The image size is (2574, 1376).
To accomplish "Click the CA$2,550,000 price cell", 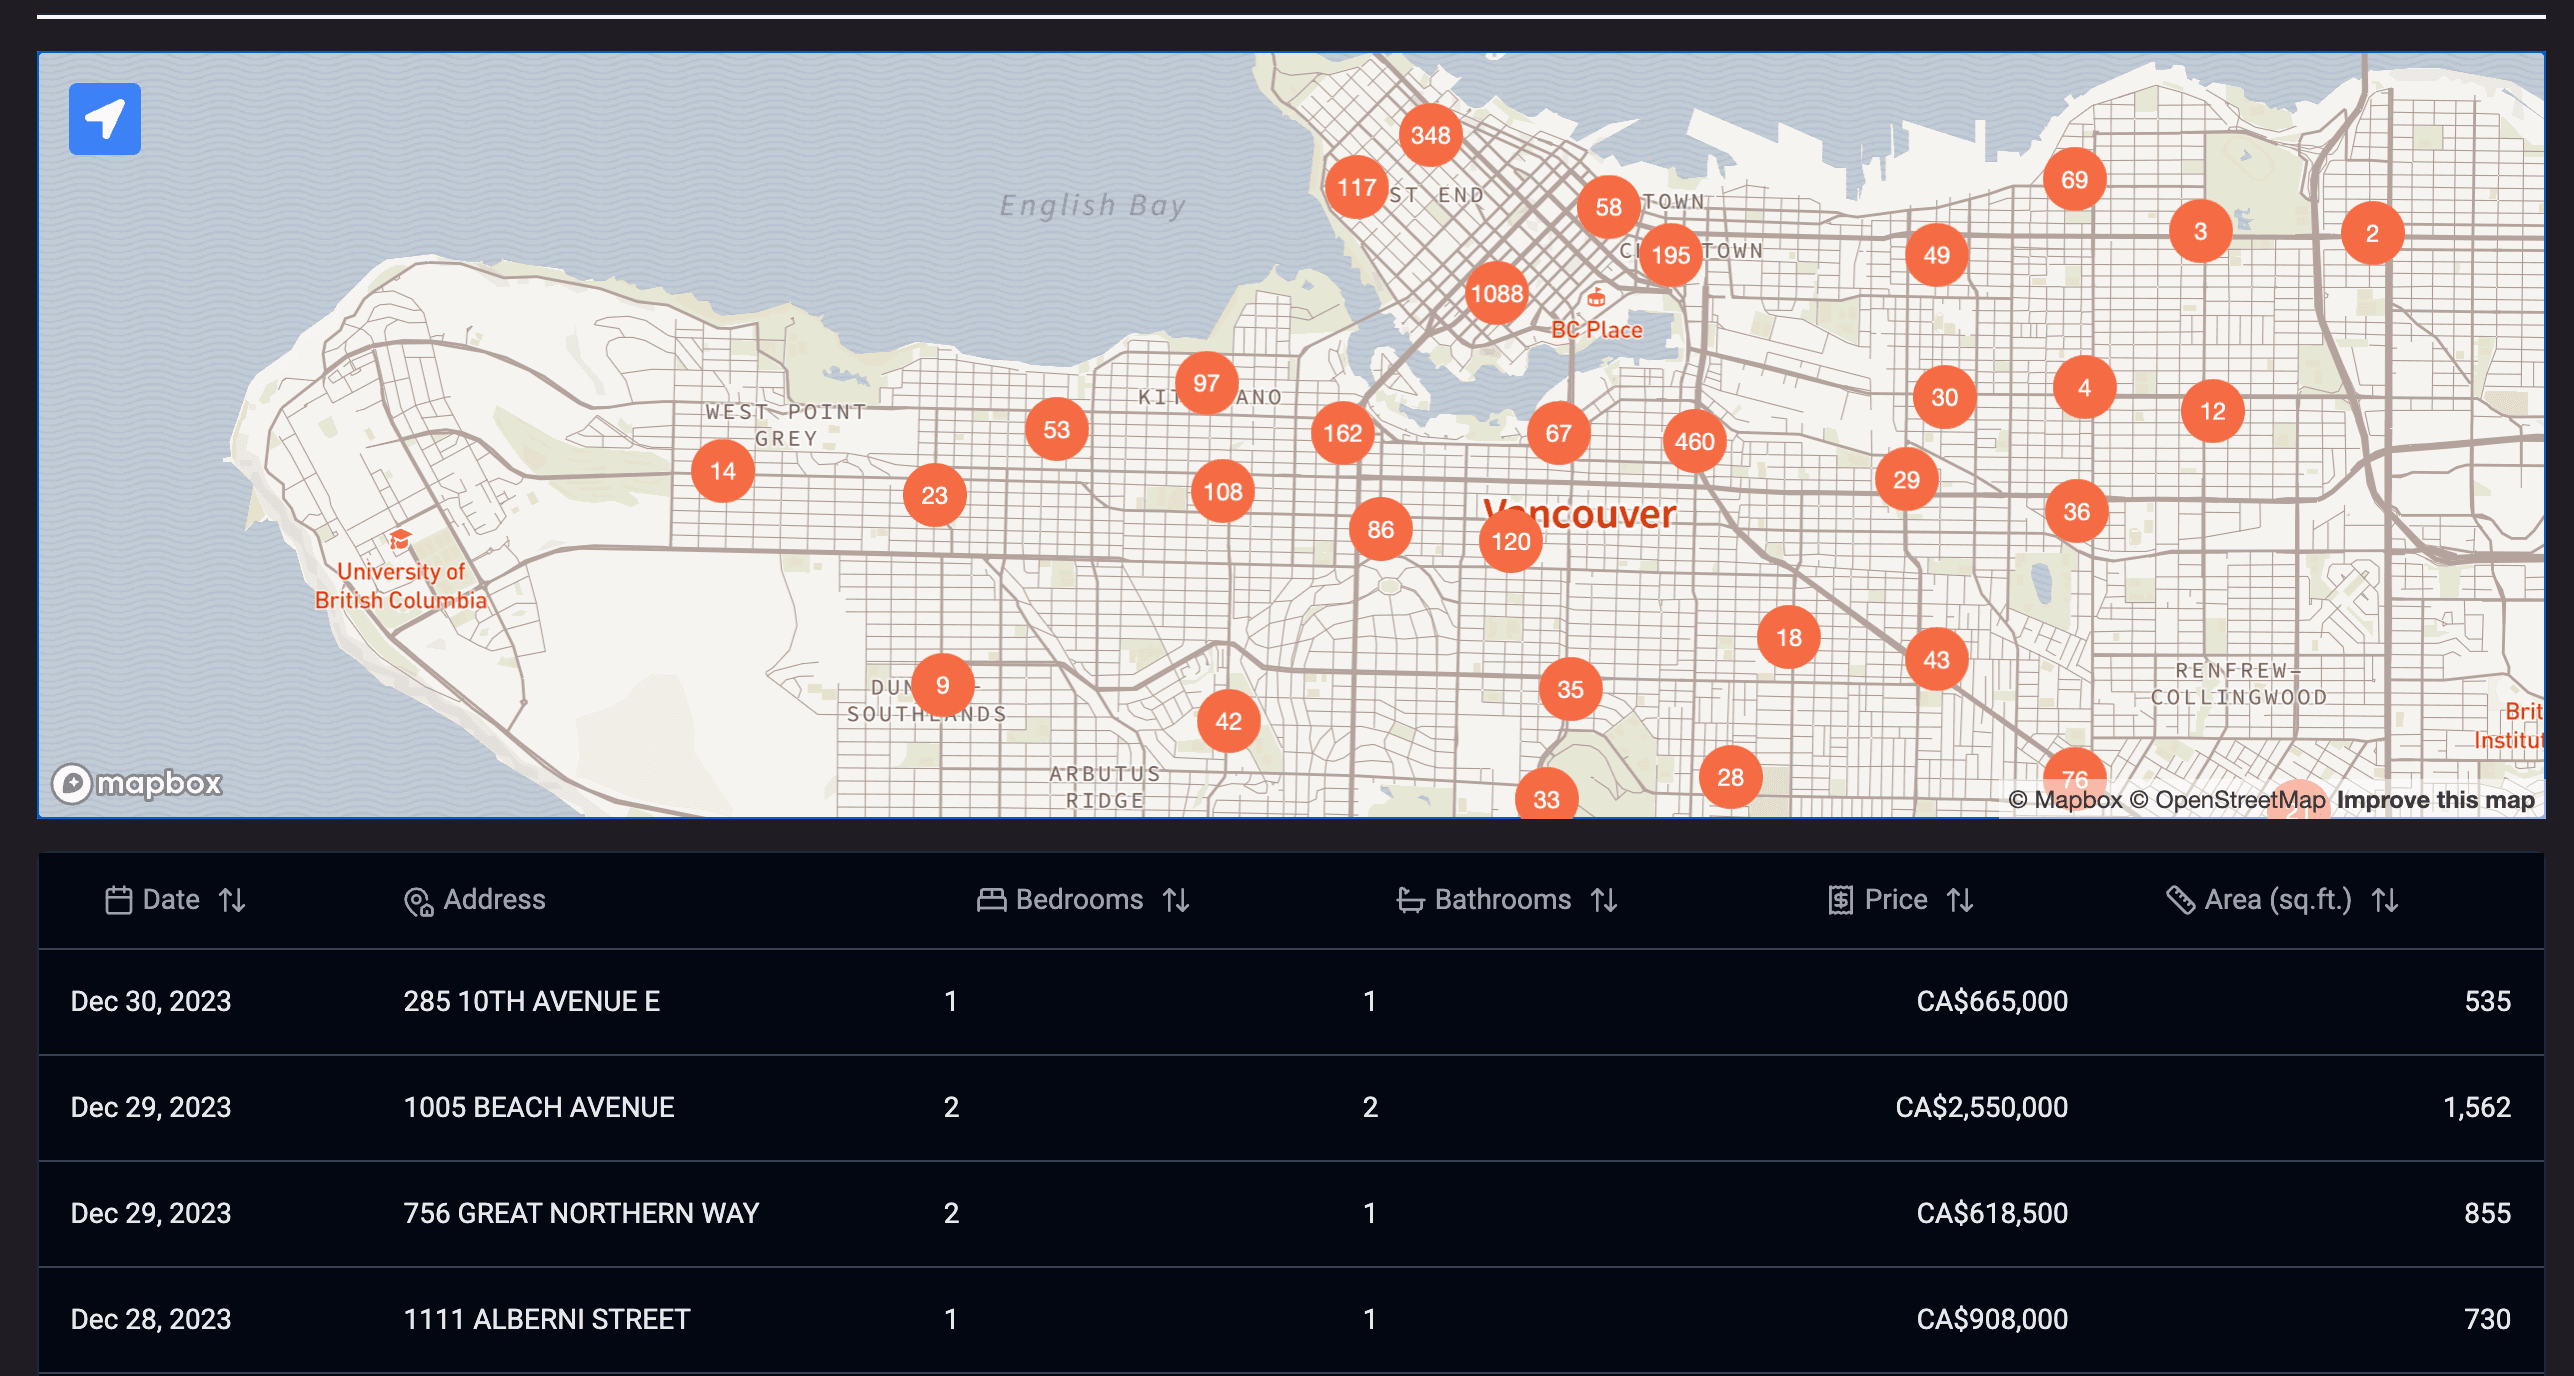I will click(1981, 1107).
